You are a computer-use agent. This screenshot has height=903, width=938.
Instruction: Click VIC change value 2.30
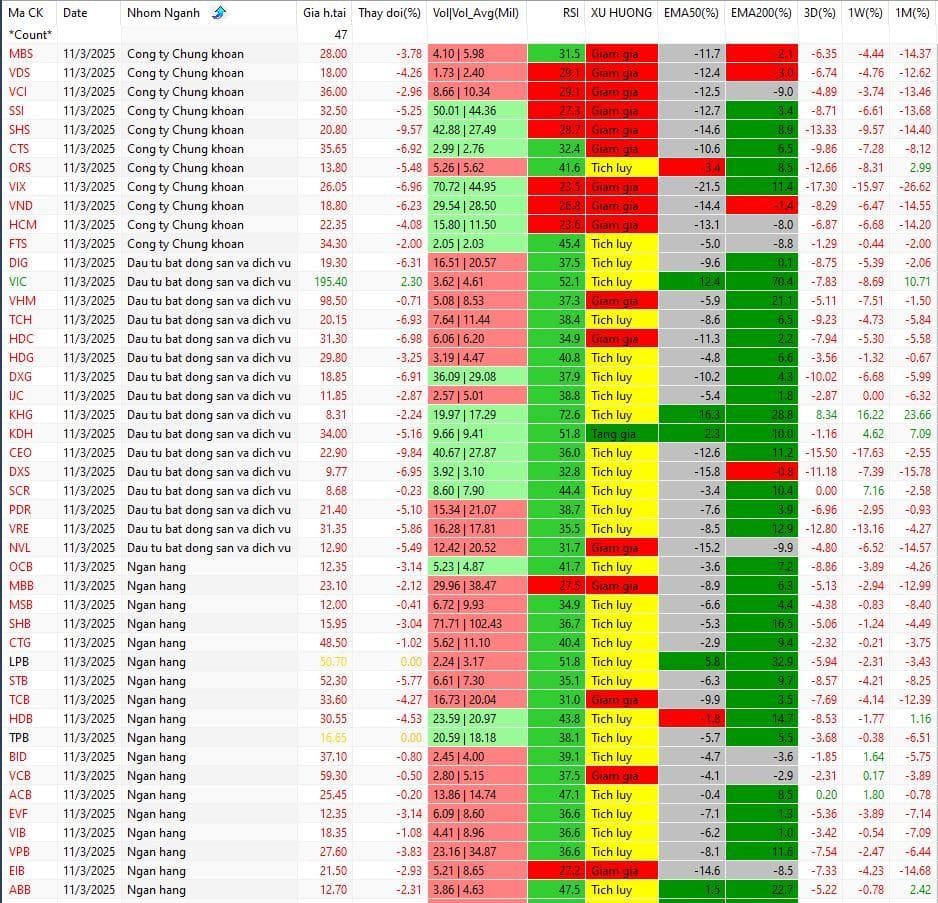tap(411, 282)
